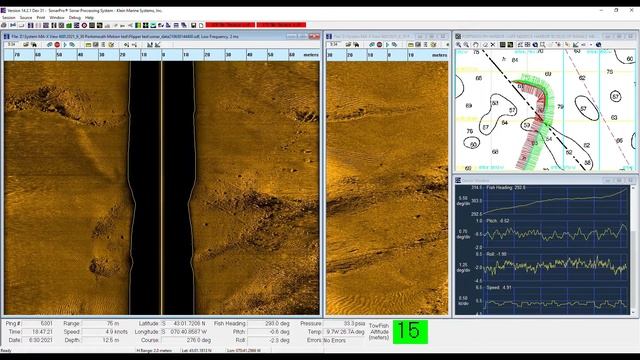Screen dimensions: 640x360
Task: Click the red stop icon in middle sonar window toolbar
Action: [380, 44]
